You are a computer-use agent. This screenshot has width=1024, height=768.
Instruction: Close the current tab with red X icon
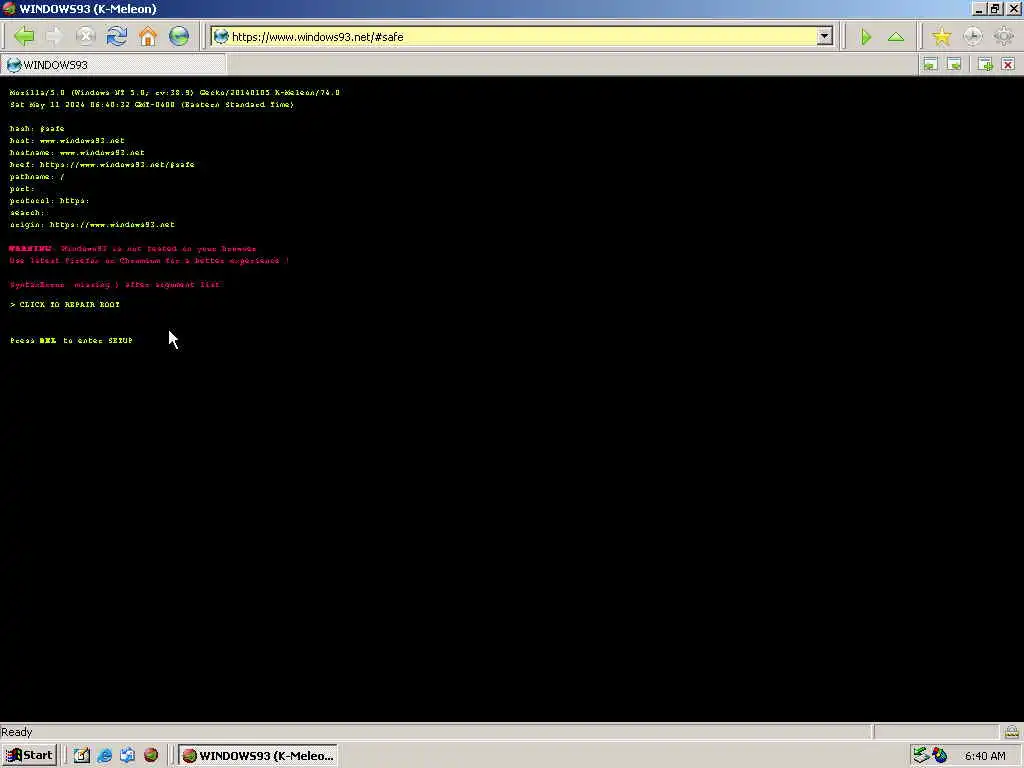click(1008, 64)
